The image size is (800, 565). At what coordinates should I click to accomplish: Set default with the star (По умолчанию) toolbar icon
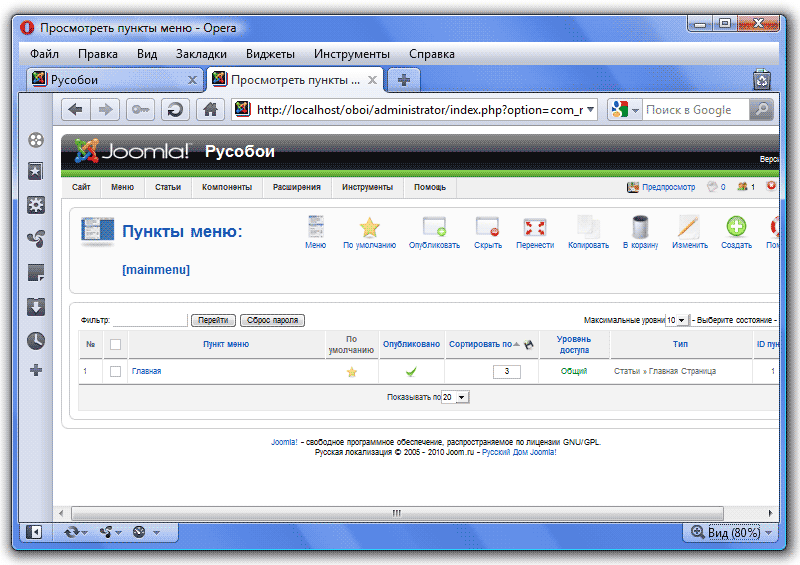point(369,228)
